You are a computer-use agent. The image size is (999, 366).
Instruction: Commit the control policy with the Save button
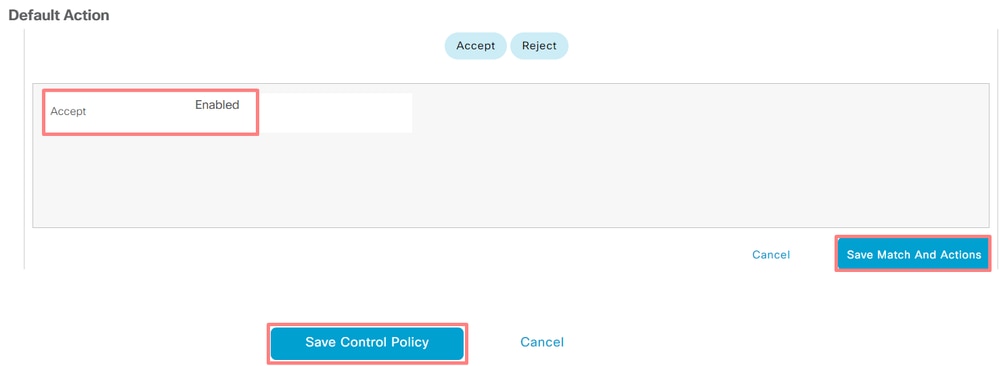(367, 342)
